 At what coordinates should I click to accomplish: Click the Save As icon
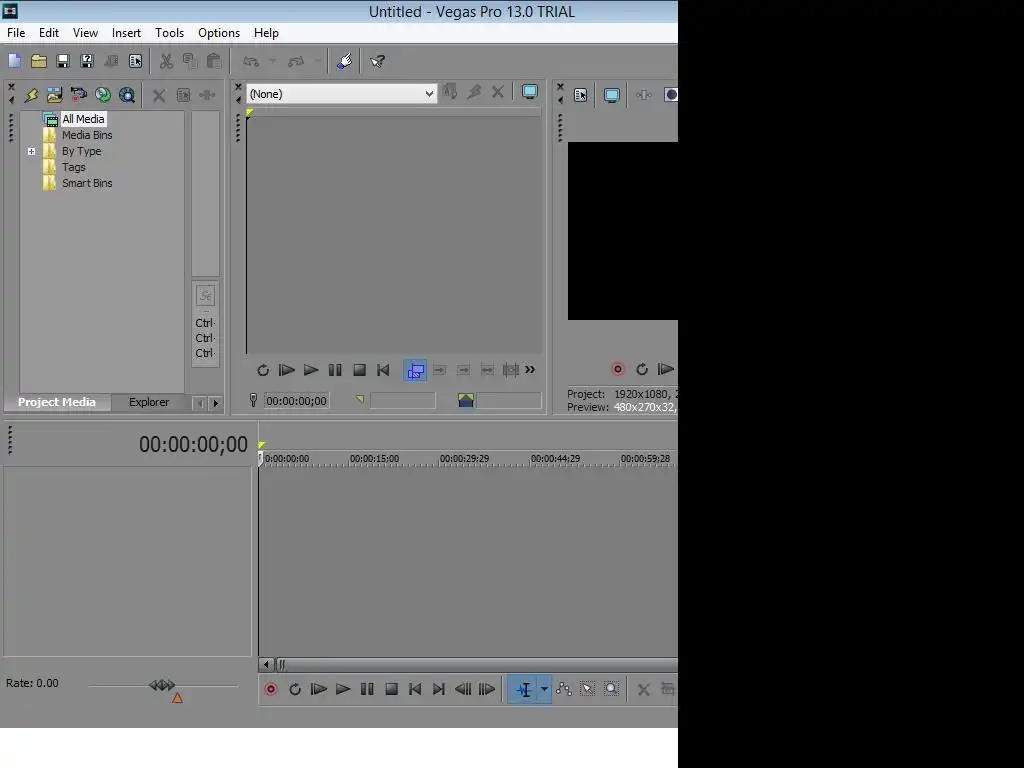87,61
